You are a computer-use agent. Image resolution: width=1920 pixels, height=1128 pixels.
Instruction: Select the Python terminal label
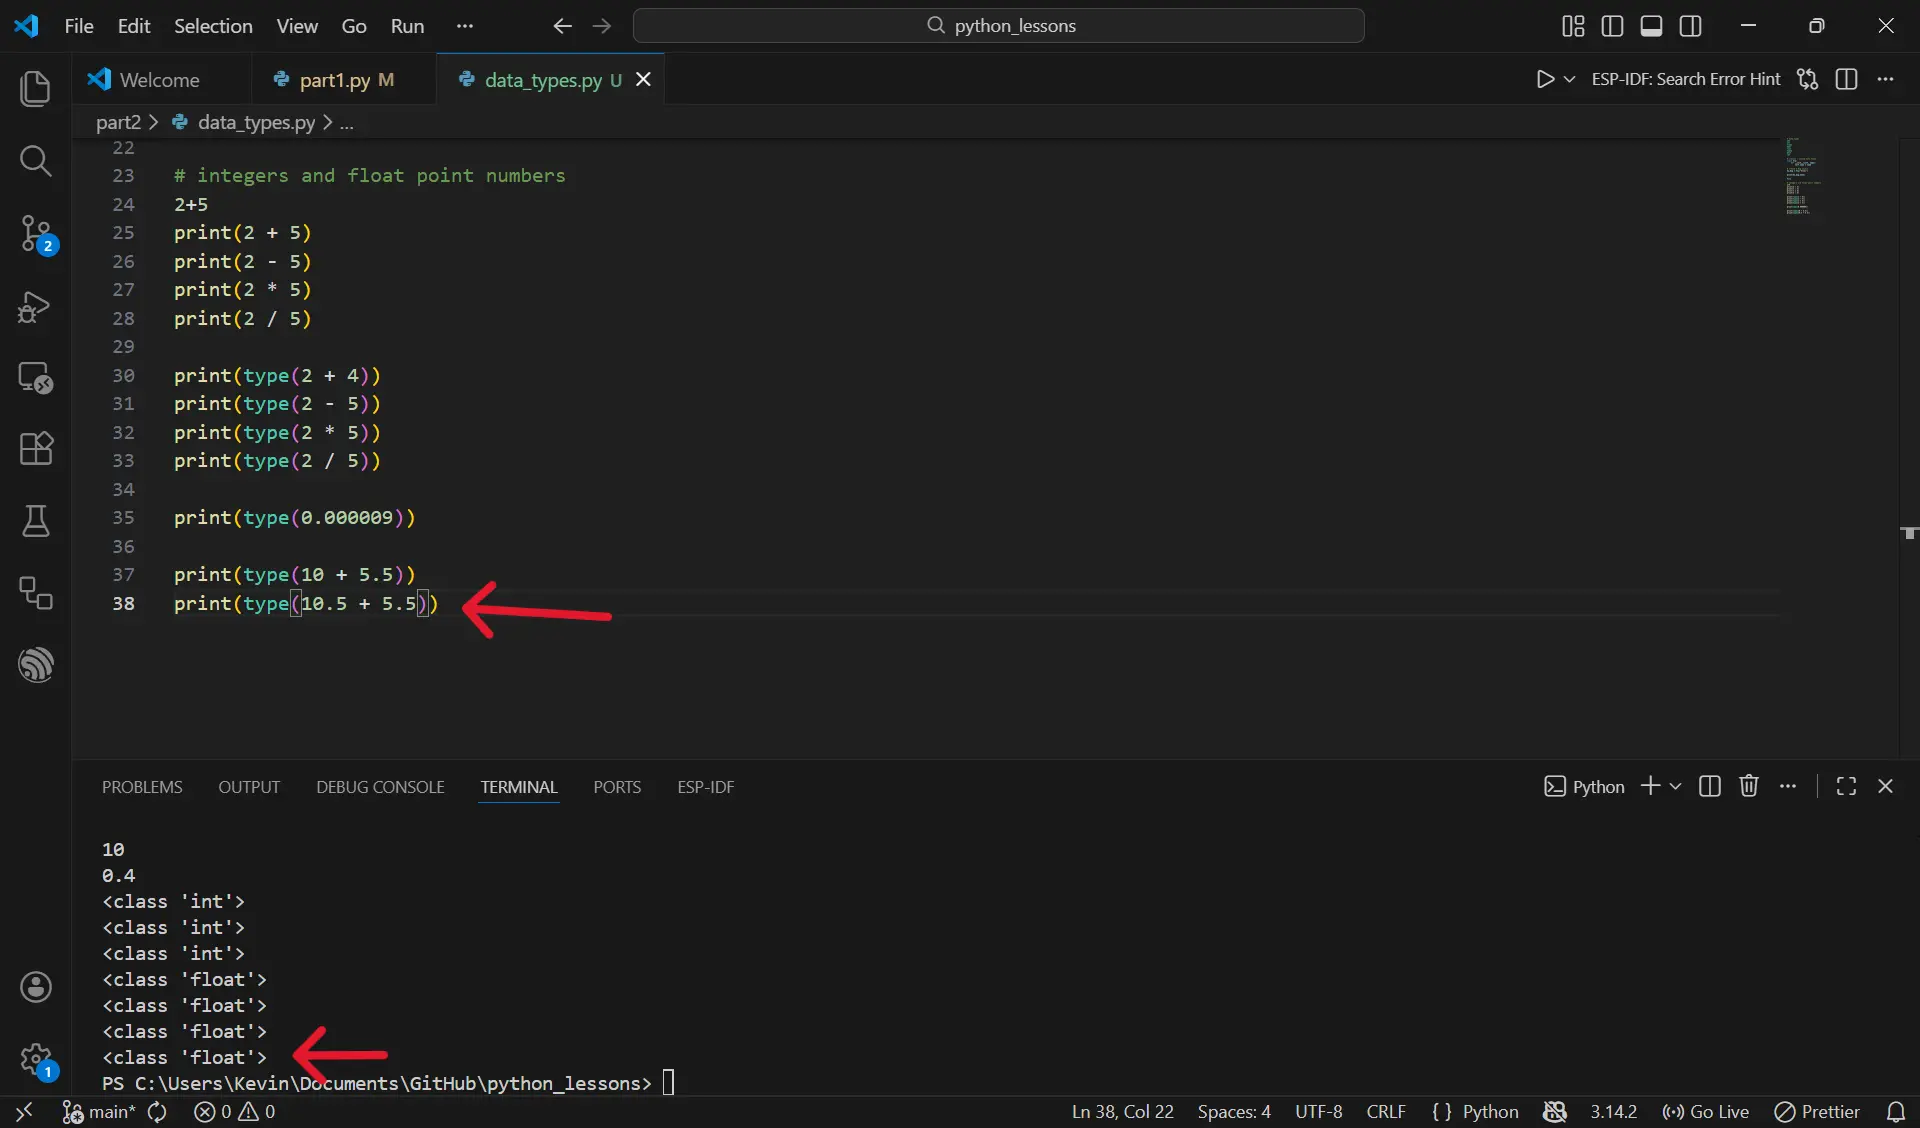tap(1584, 787)
